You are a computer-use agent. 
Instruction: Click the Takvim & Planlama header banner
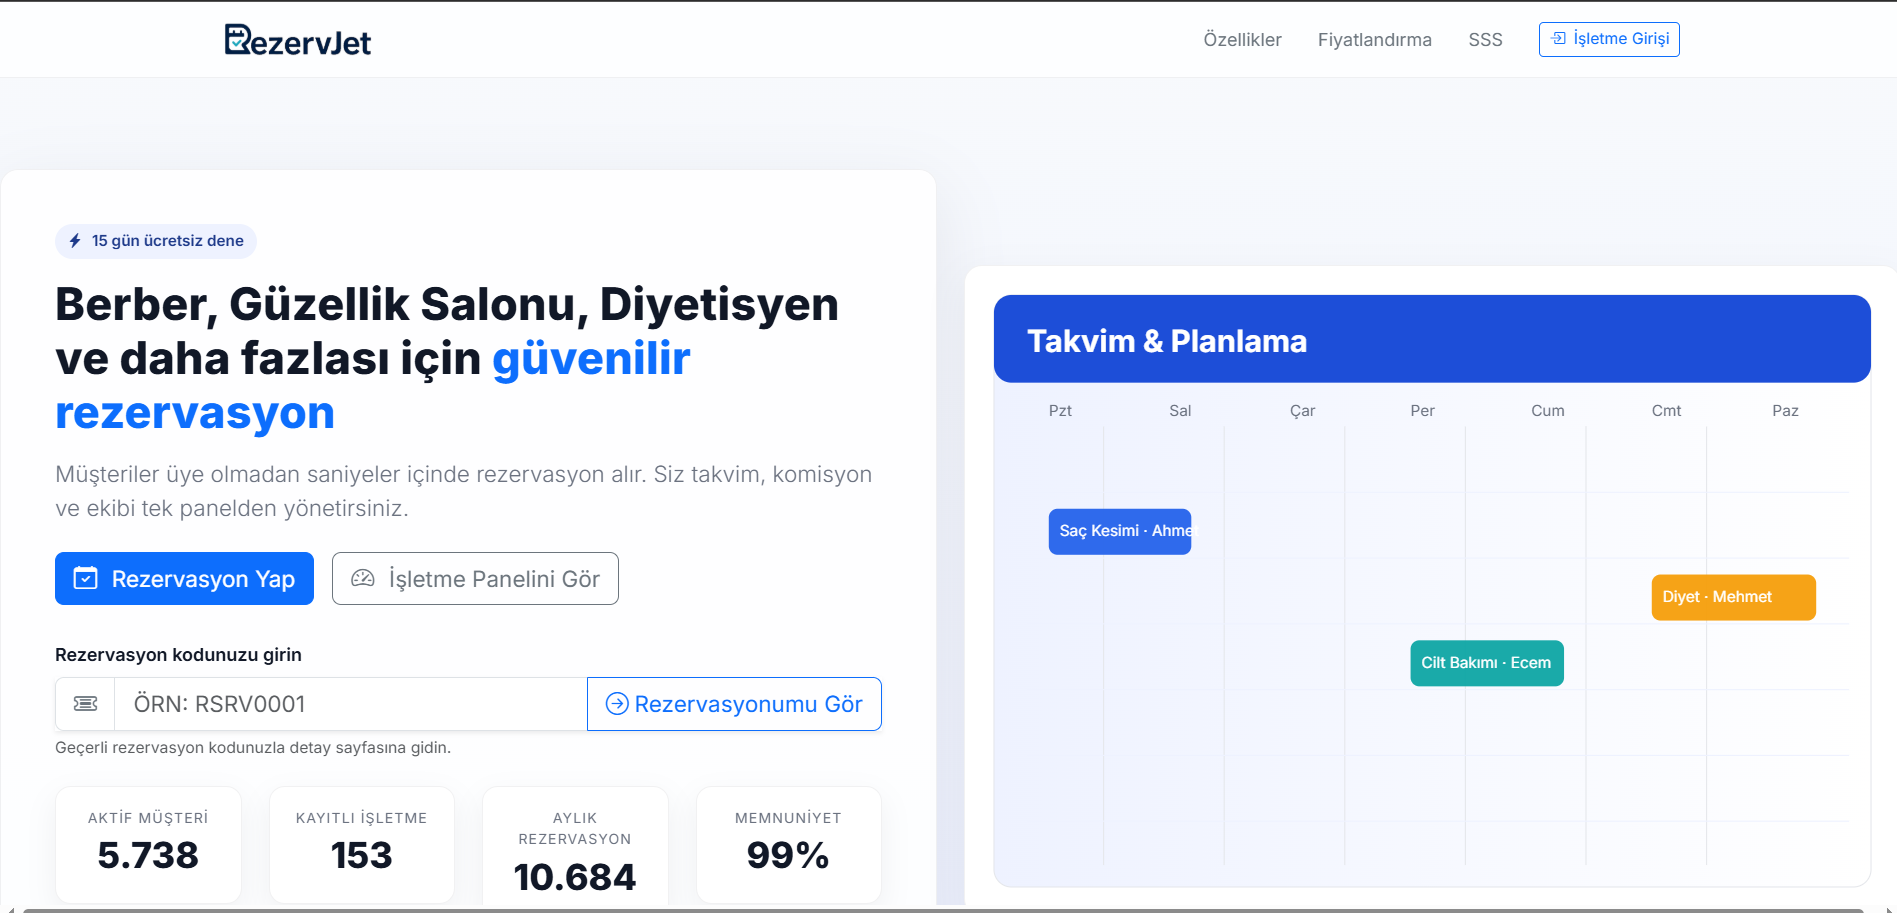tap(1430, 339)
